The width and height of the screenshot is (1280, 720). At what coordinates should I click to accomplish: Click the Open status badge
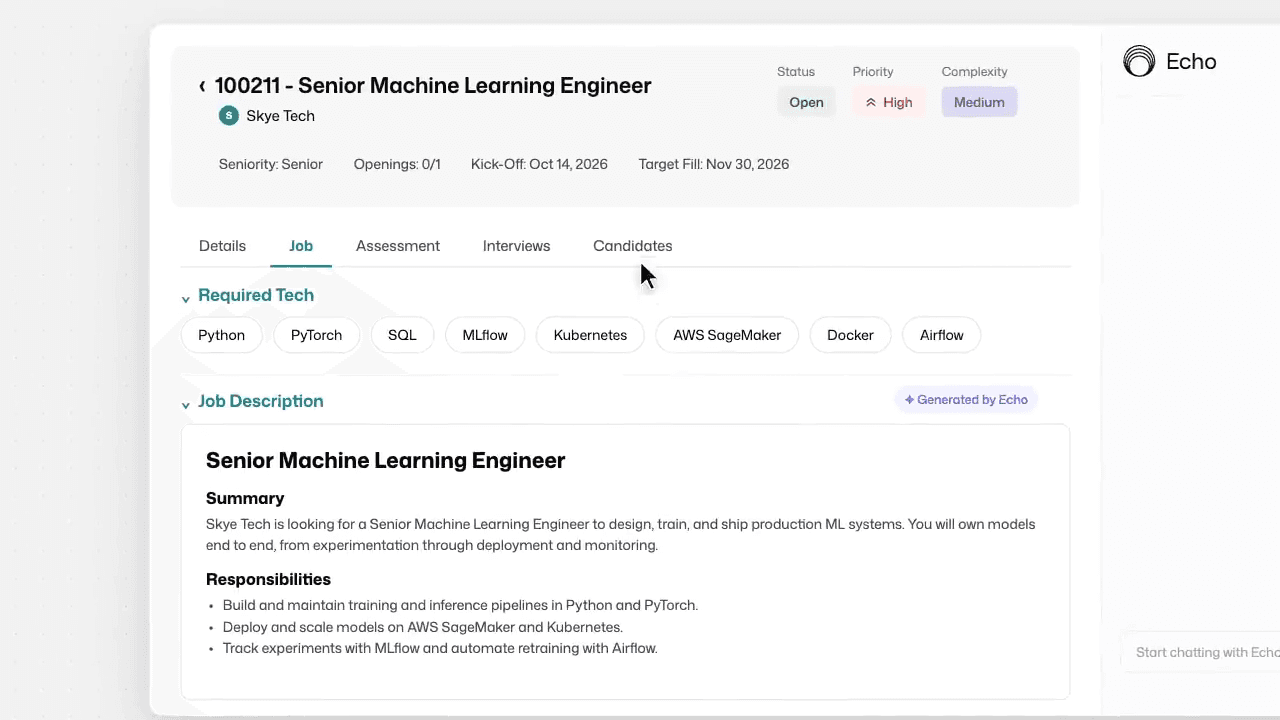pos(806,102)
